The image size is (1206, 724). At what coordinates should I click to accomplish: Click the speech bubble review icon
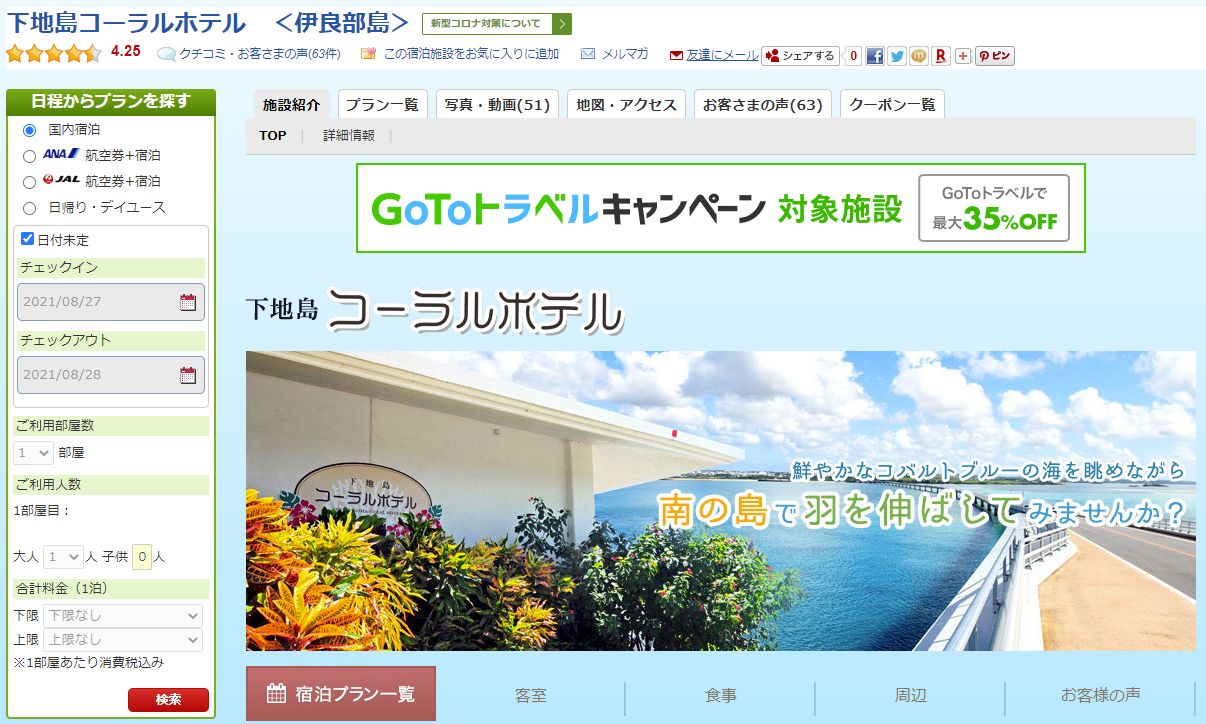167,54
